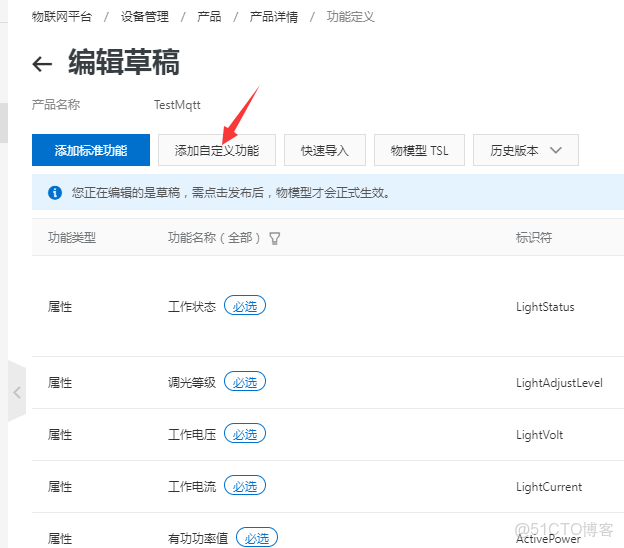
Task: Go to 产品 breadcrumb
Action: (x=209, y=17)
